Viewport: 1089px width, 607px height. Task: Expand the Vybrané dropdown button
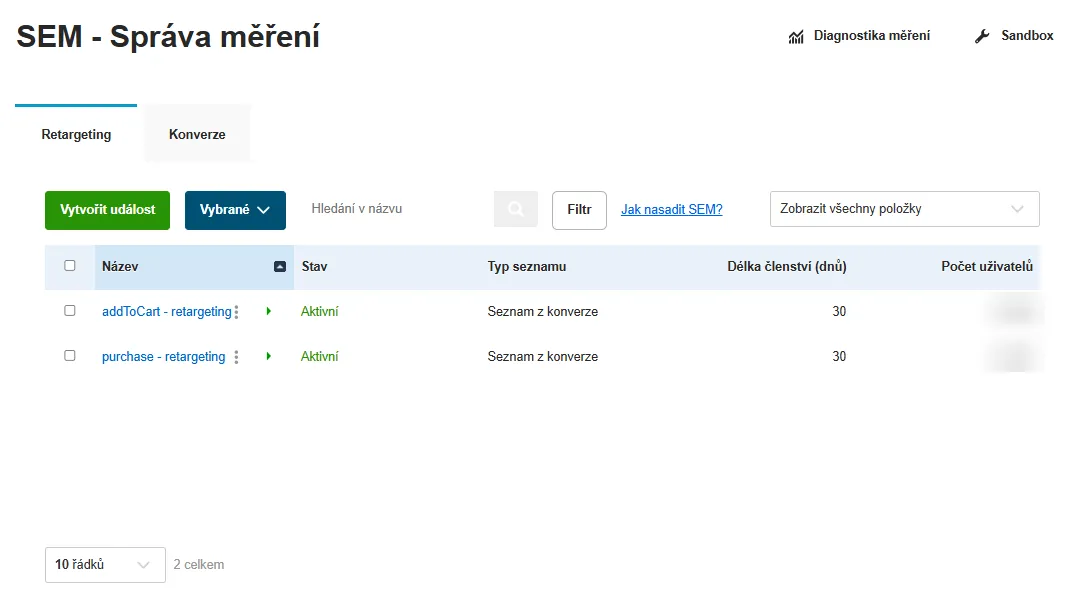pyautogui.click(x=235, y=210)
